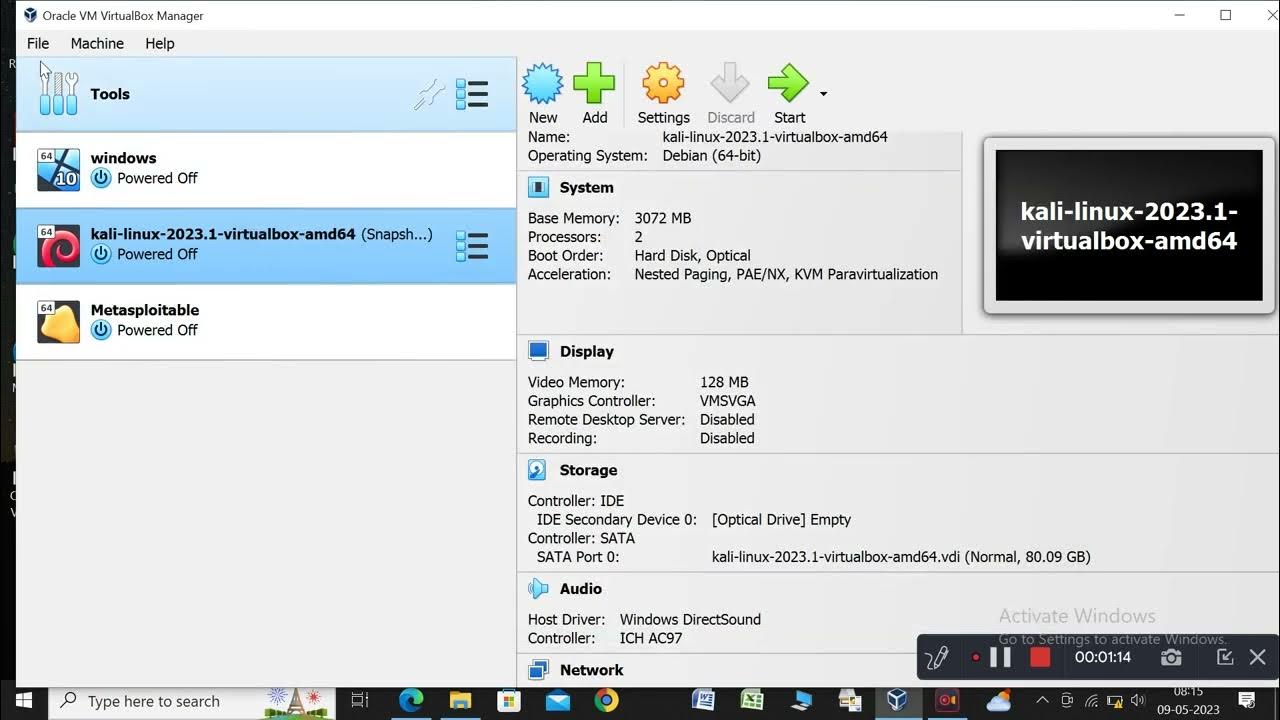Open Tools list menu icon
1280x720 pixels.
(x=472, y=94)
